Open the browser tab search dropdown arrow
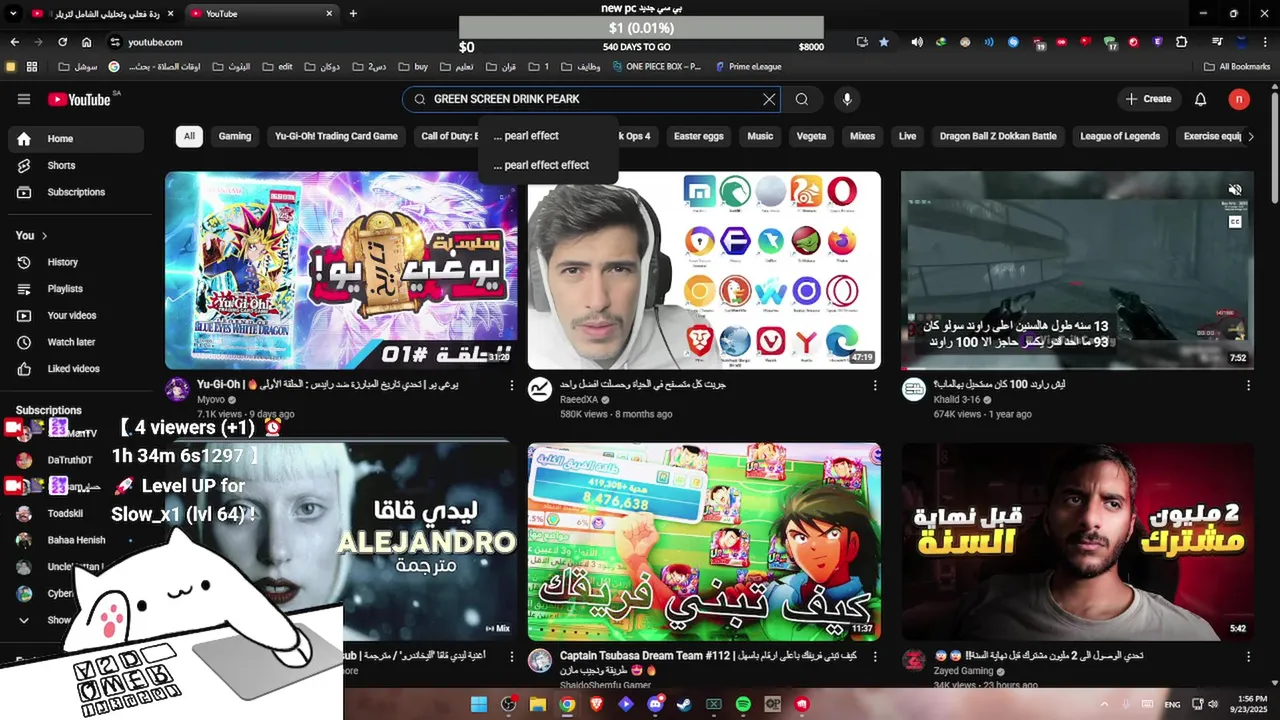The image size is (1280, 720). coord(12,13)
